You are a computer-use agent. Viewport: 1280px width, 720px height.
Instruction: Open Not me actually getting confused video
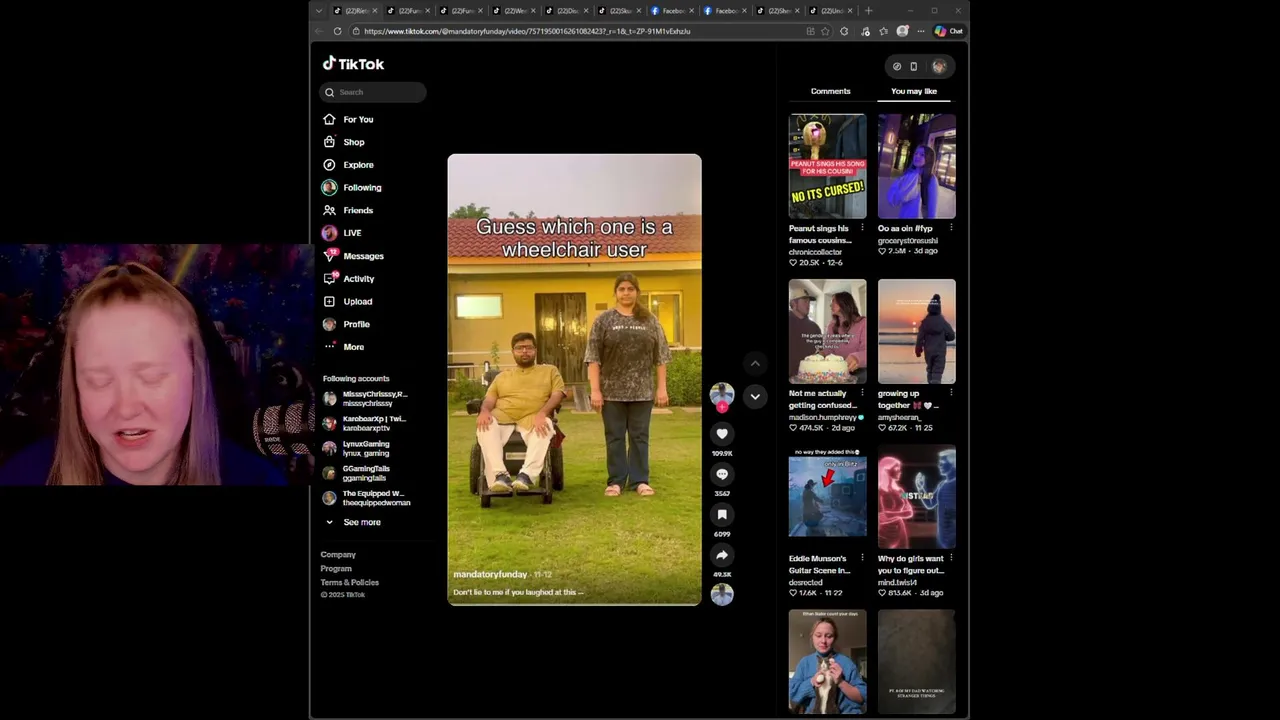coord(827,332)
